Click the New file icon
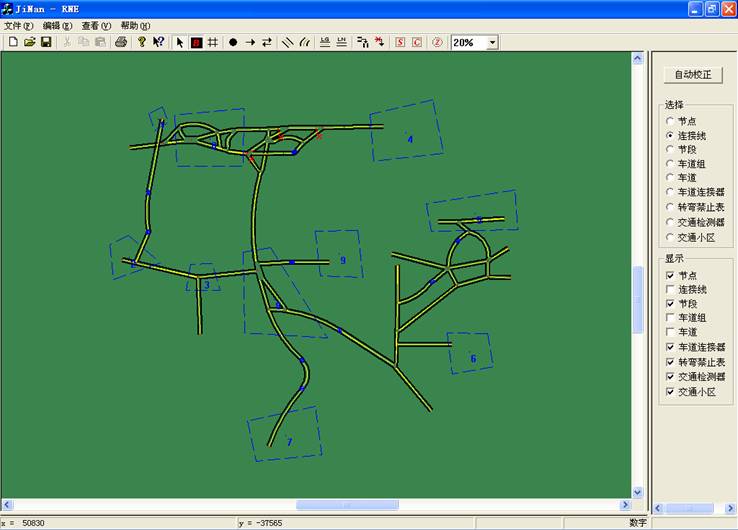The image size is (738, 530). 13,43
